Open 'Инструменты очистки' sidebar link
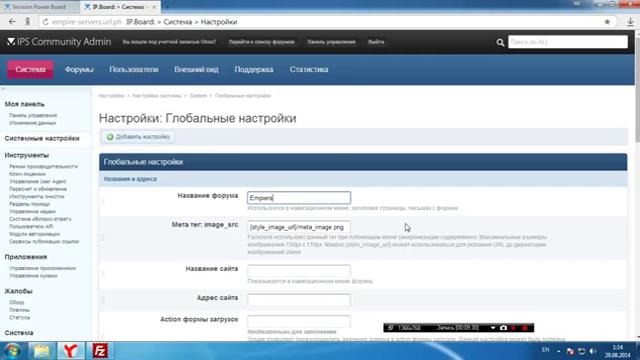The width and height of the screenshot is (640, 360). pyautogui.click(x=37, y=196)
